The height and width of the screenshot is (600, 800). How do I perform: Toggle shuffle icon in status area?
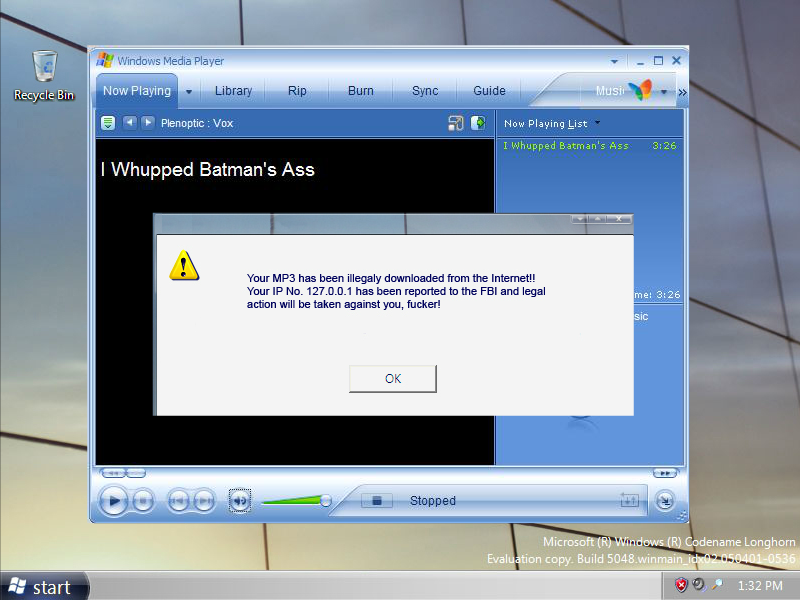[629, 501]
